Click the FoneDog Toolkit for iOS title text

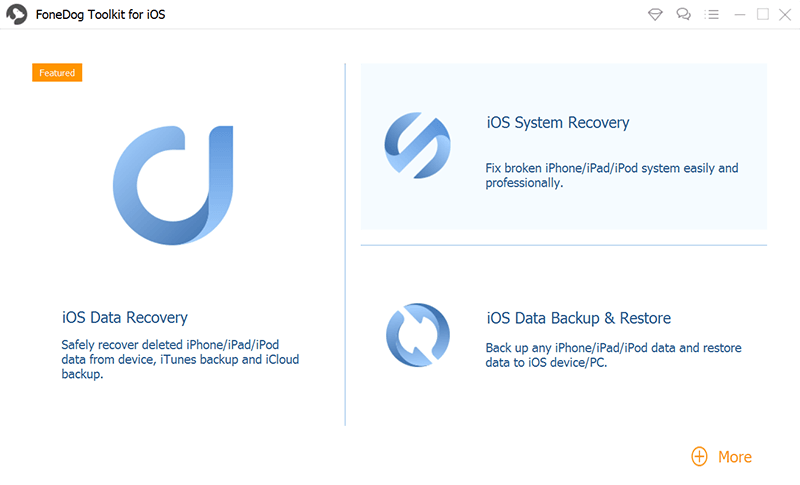[101, 14]
